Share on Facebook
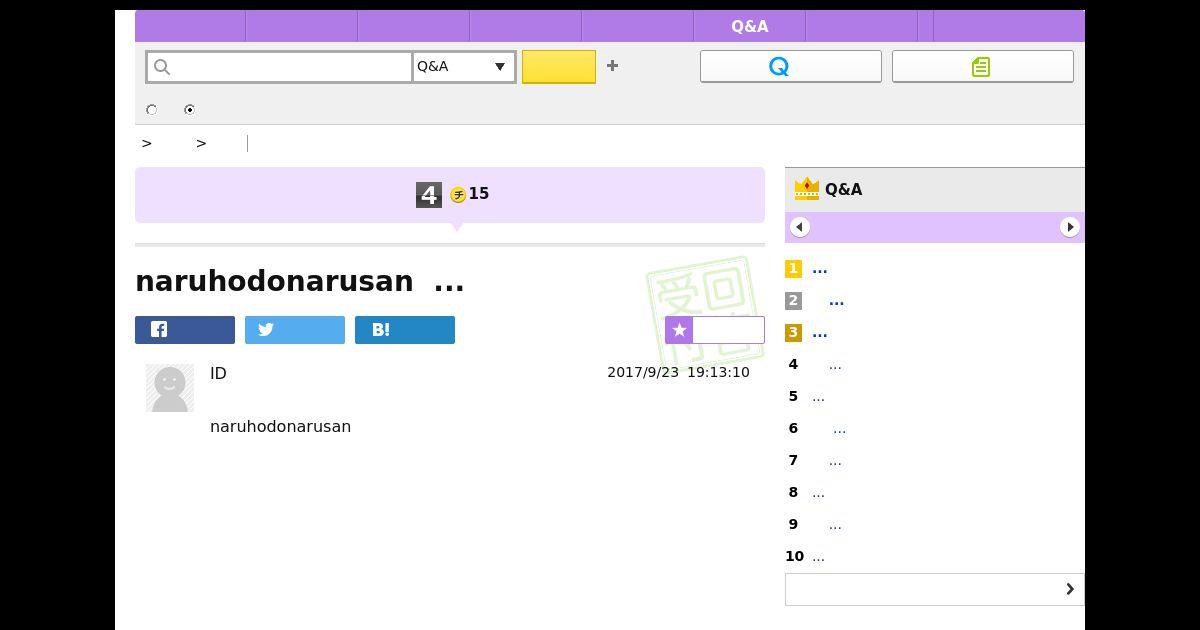1200x630 pixels. coord(185,330)
